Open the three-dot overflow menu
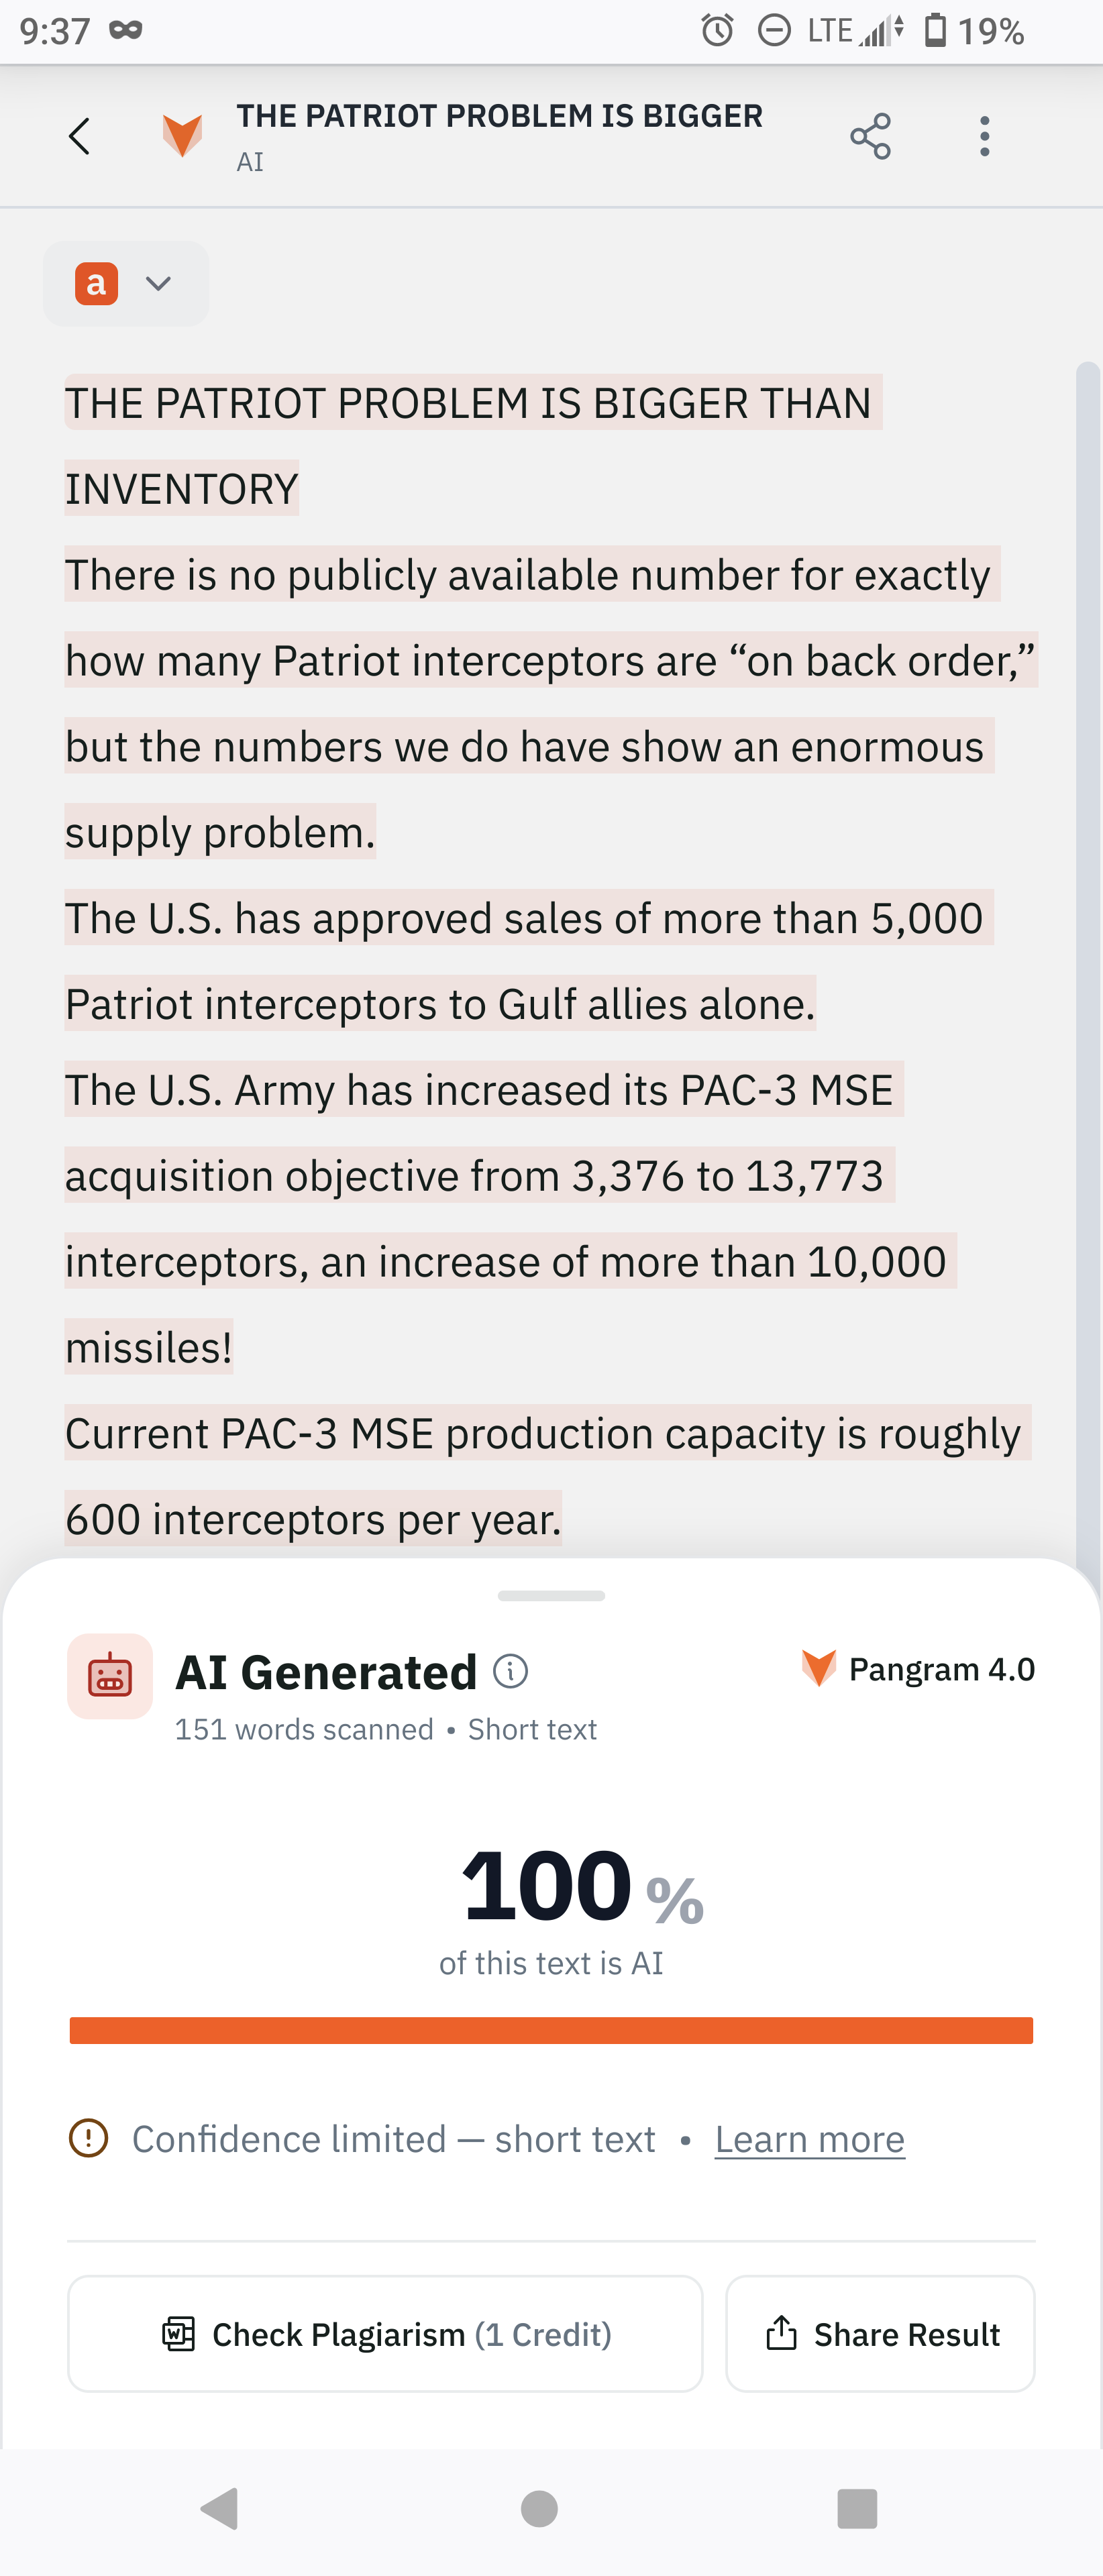Image resolution: width=1103 pixels, height=2576 pixels. click(x=985, y=136)
